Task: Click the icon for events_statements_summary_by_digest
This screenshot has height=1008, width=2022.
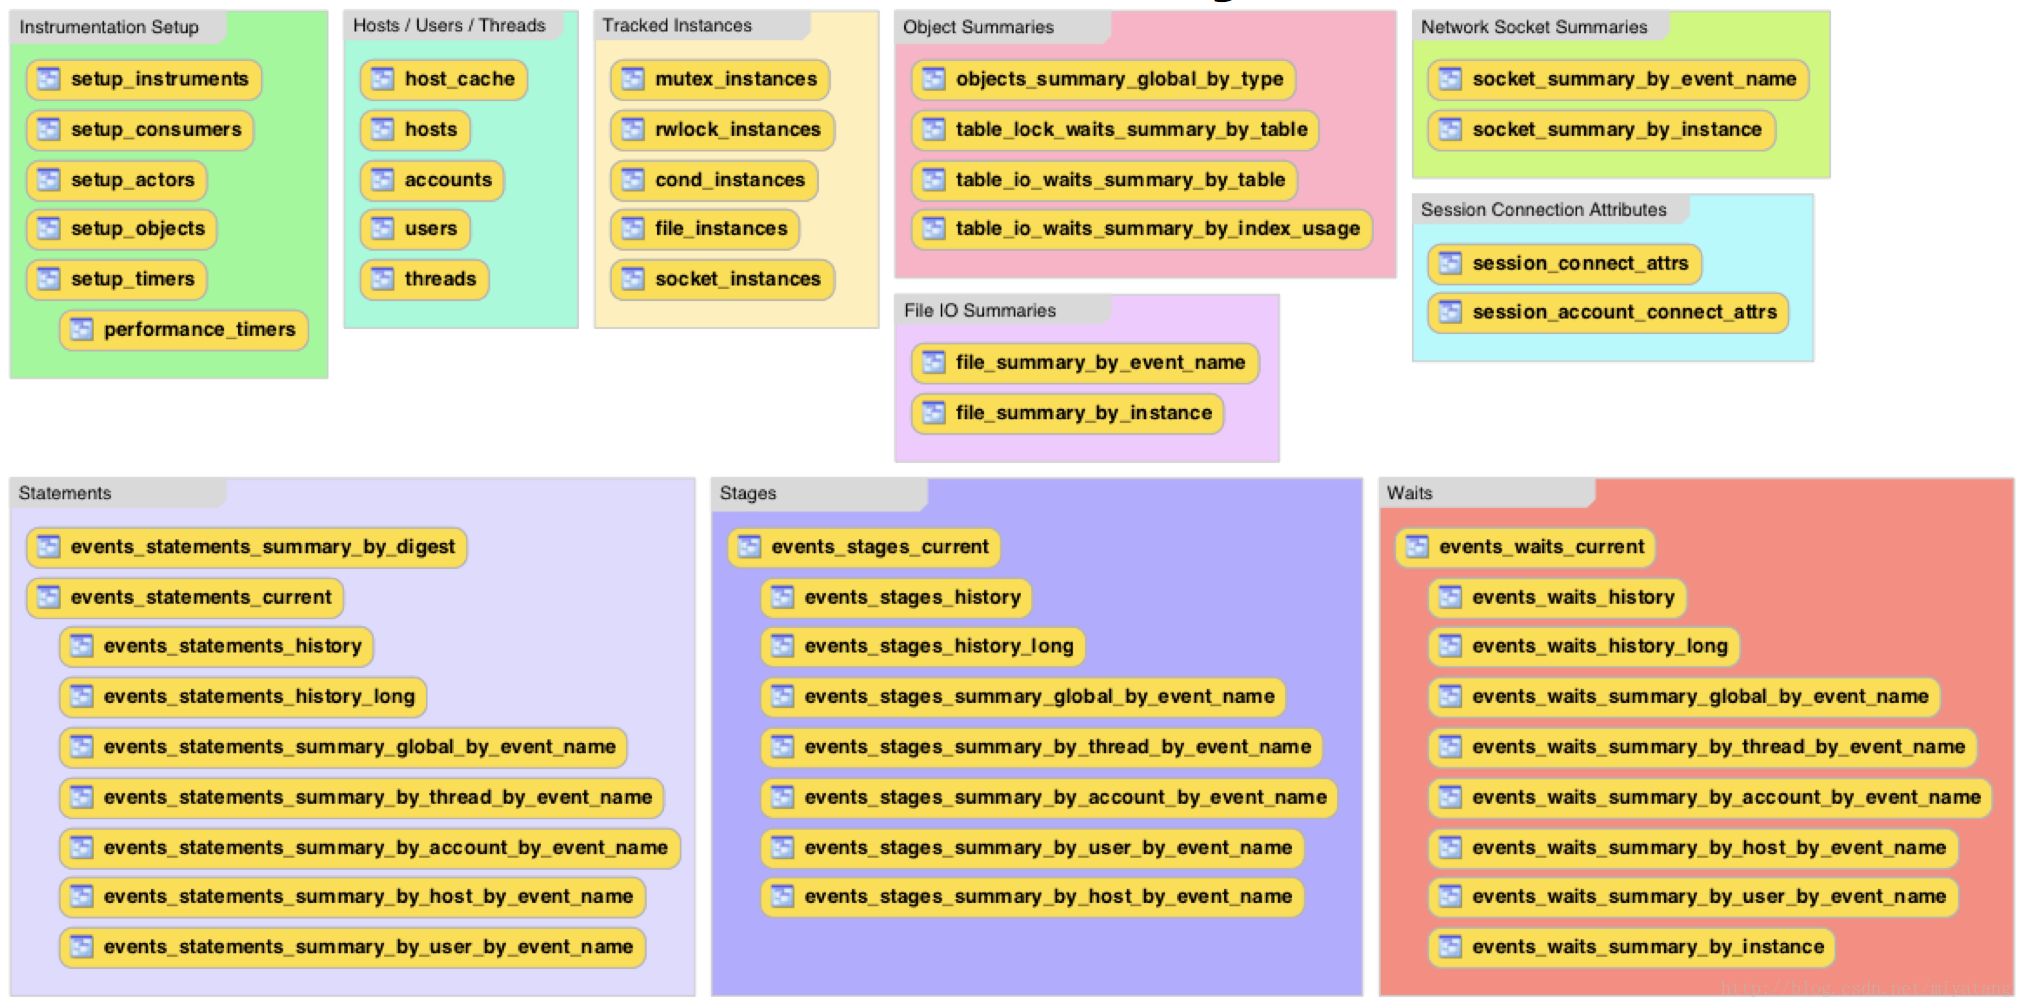Action: coord(48,547)
